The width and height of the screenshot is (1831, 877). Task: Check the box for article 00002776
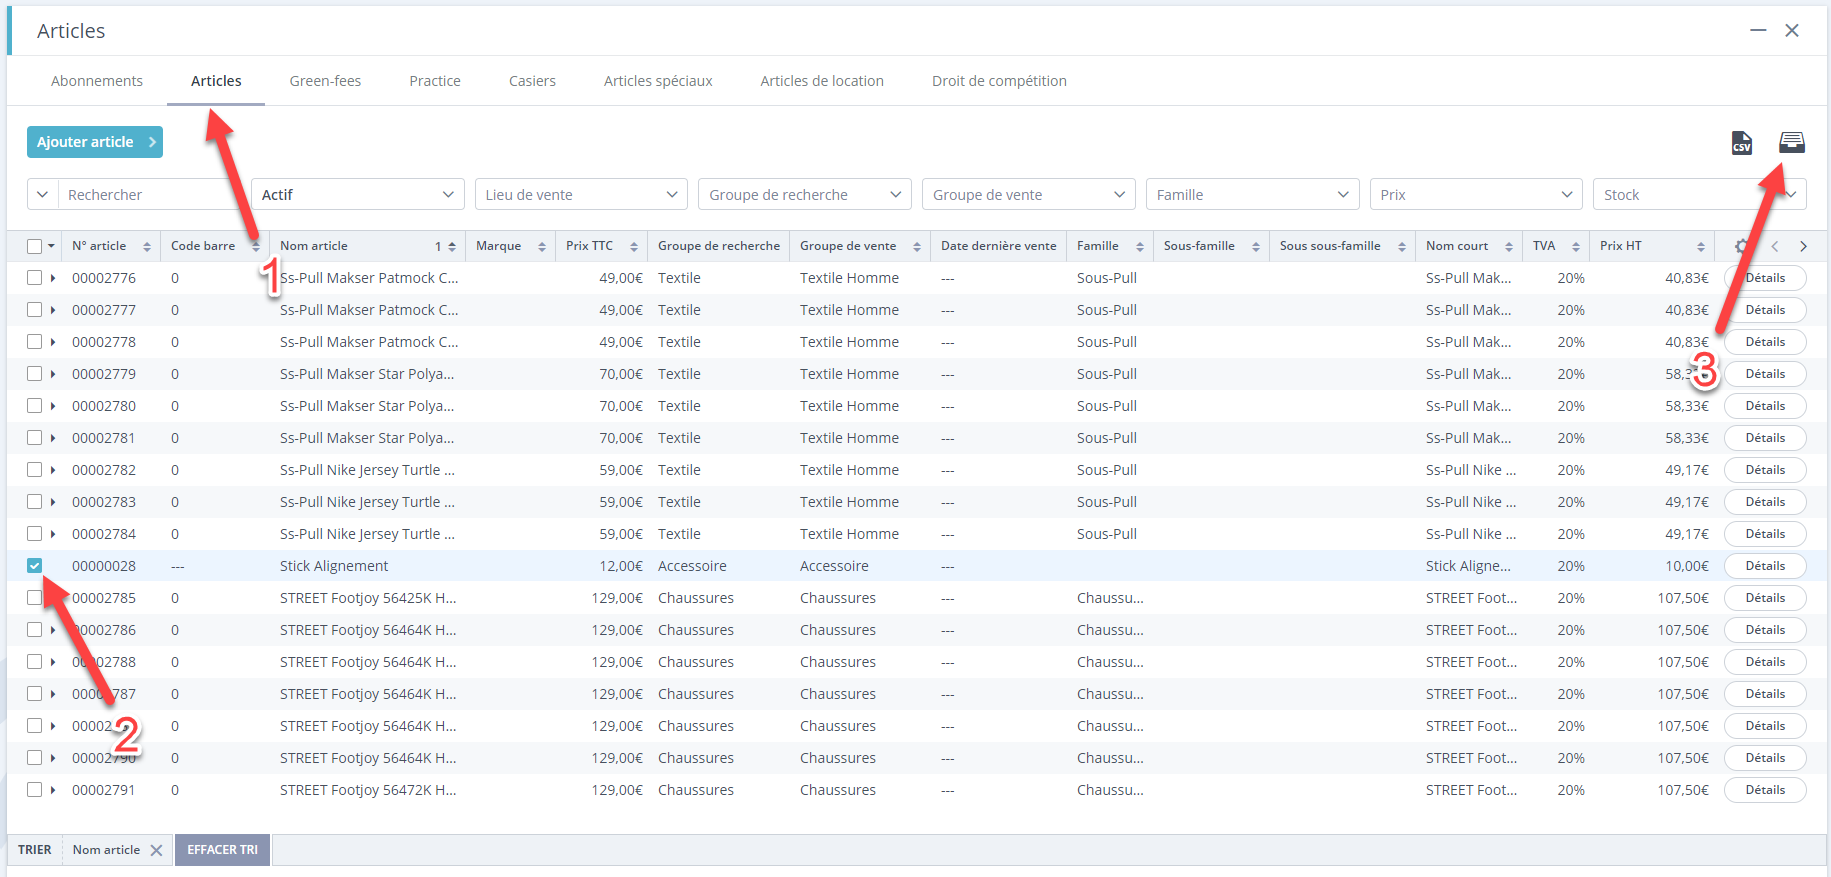[x=35, y=278]
